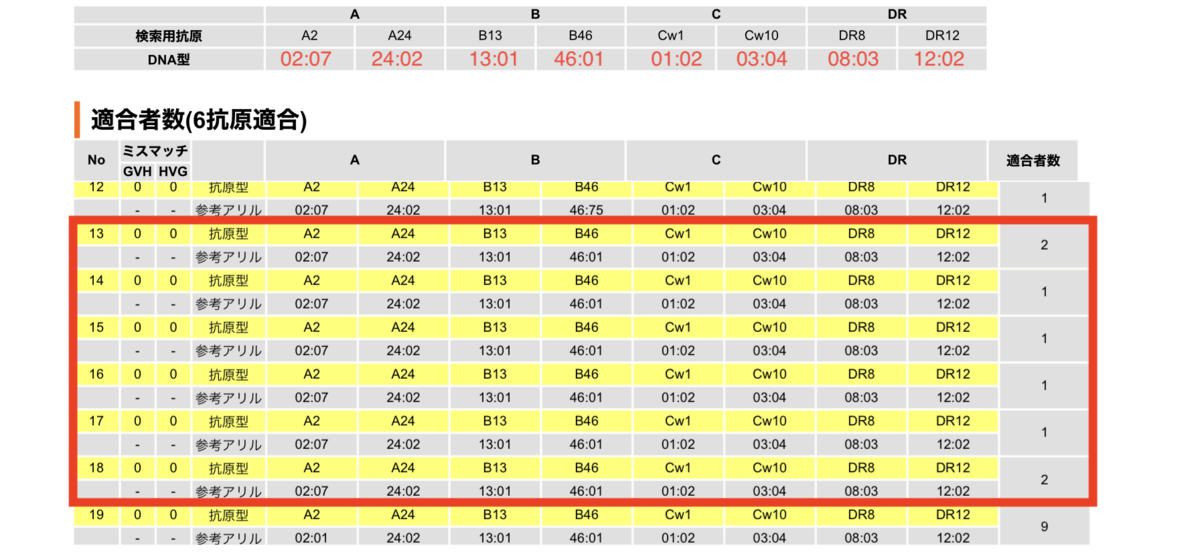This screenshot has width=1200, height=554.
Task: Select row number 18
Action: pos(96,468)
